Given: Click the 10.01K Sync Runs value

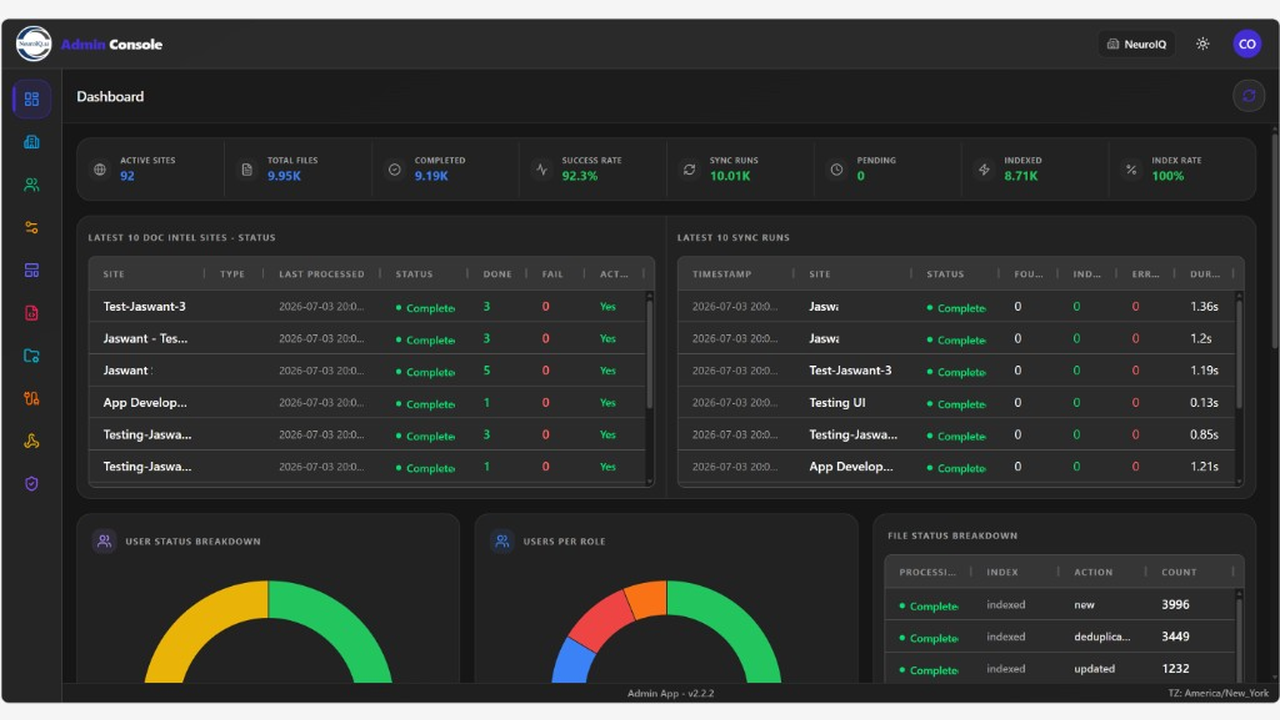Looking at the screenshot, I should pyautogui.click(x=730, y=176).
